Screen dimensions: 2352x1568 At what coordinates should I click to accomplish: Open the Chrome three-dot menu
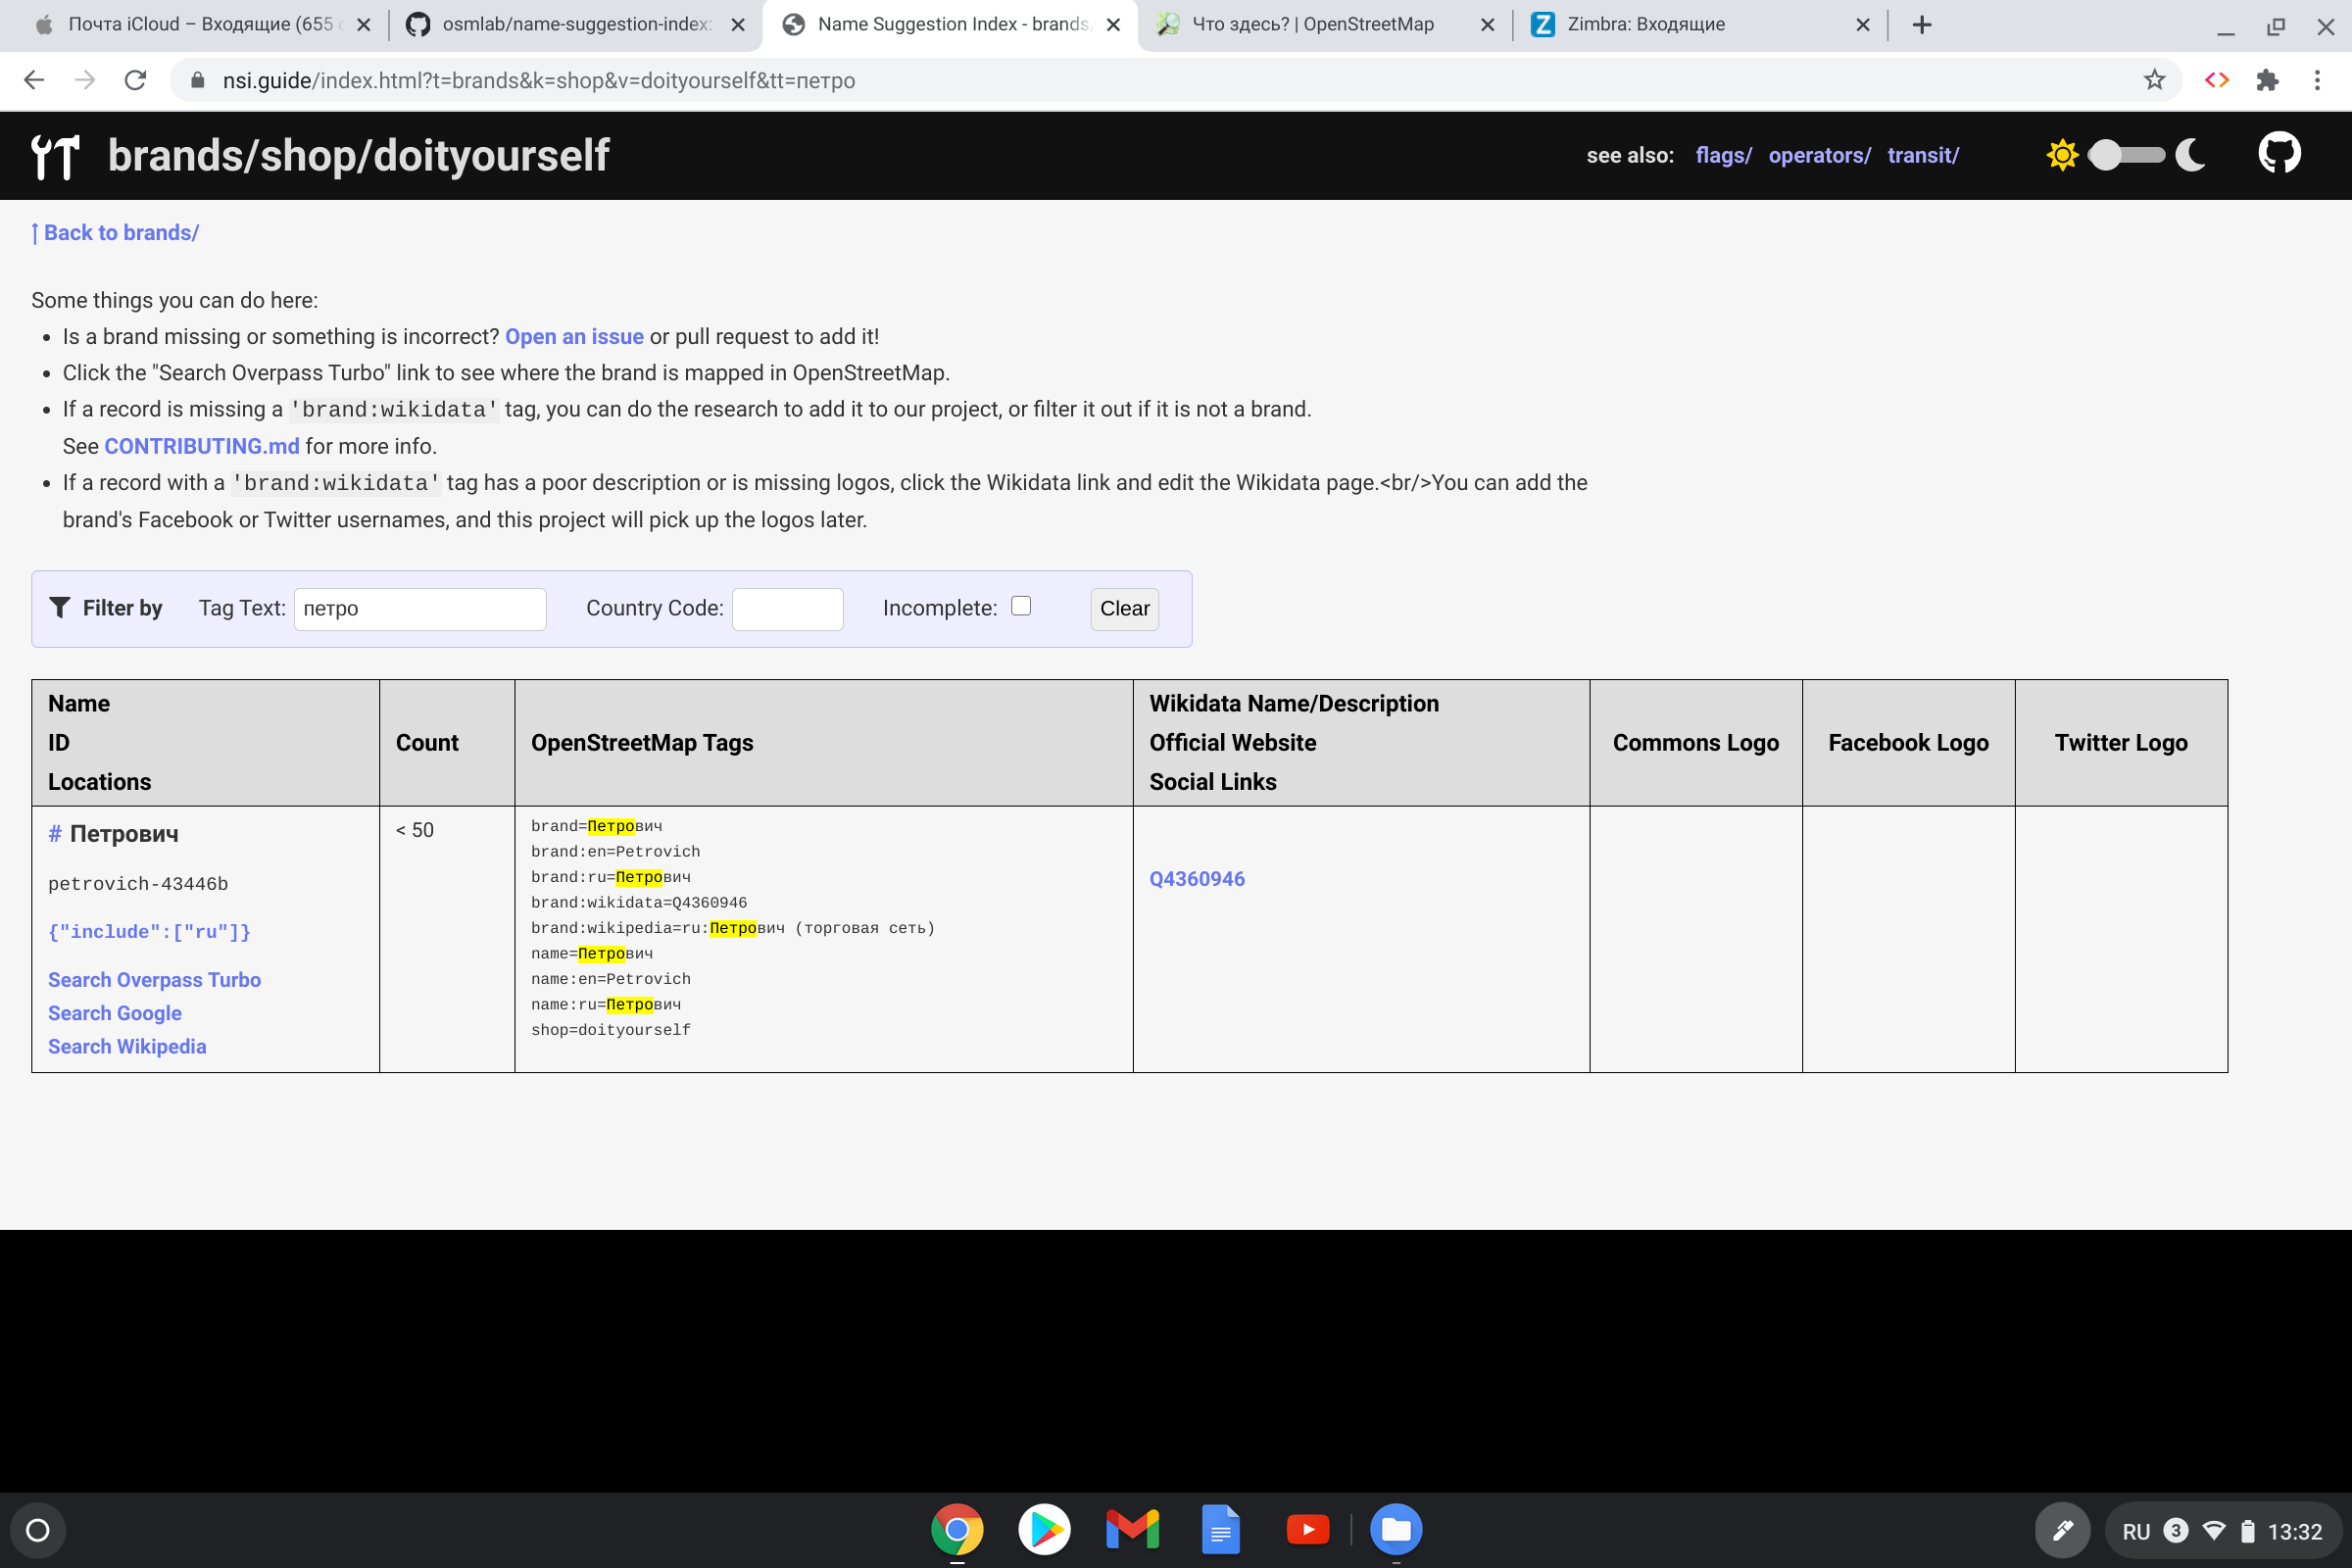(2317, 80)
